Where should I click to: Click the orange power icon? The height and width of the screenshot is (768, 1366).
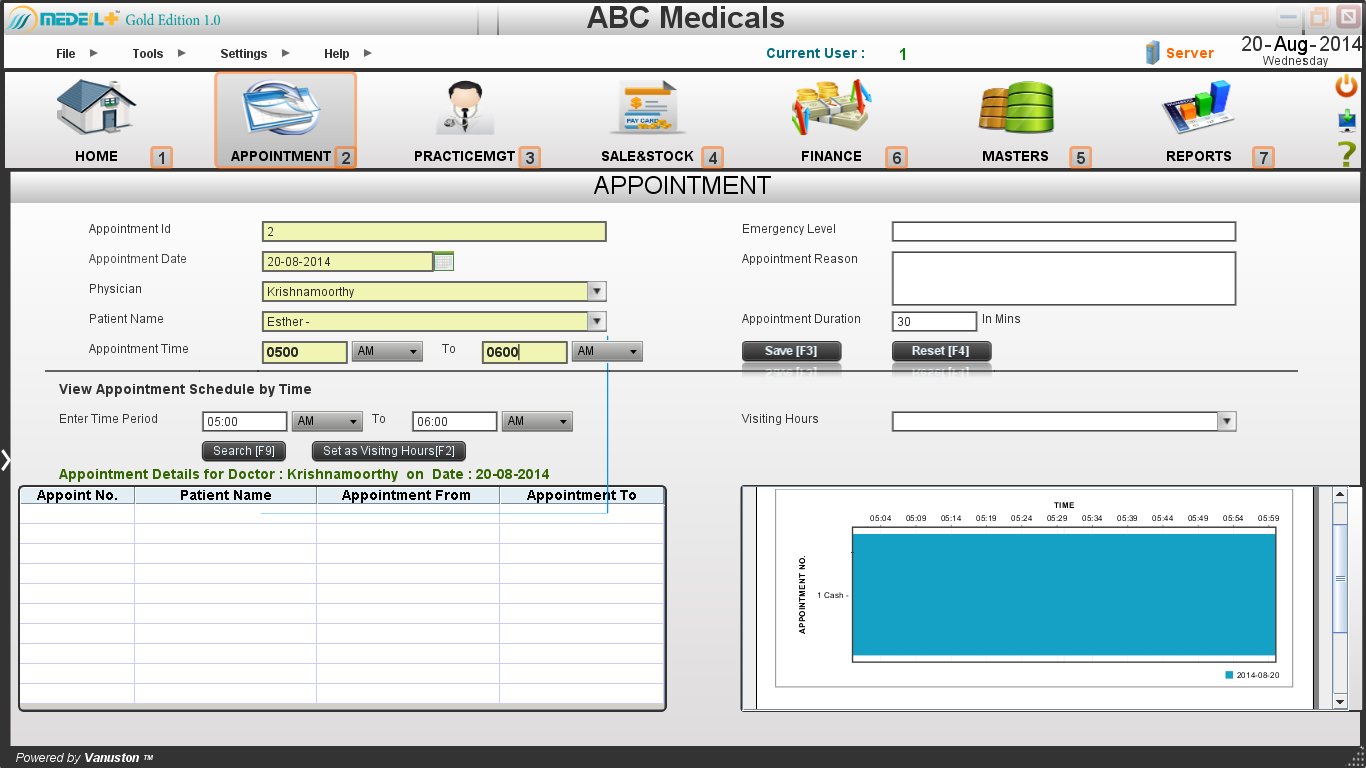coord(1347,86)
